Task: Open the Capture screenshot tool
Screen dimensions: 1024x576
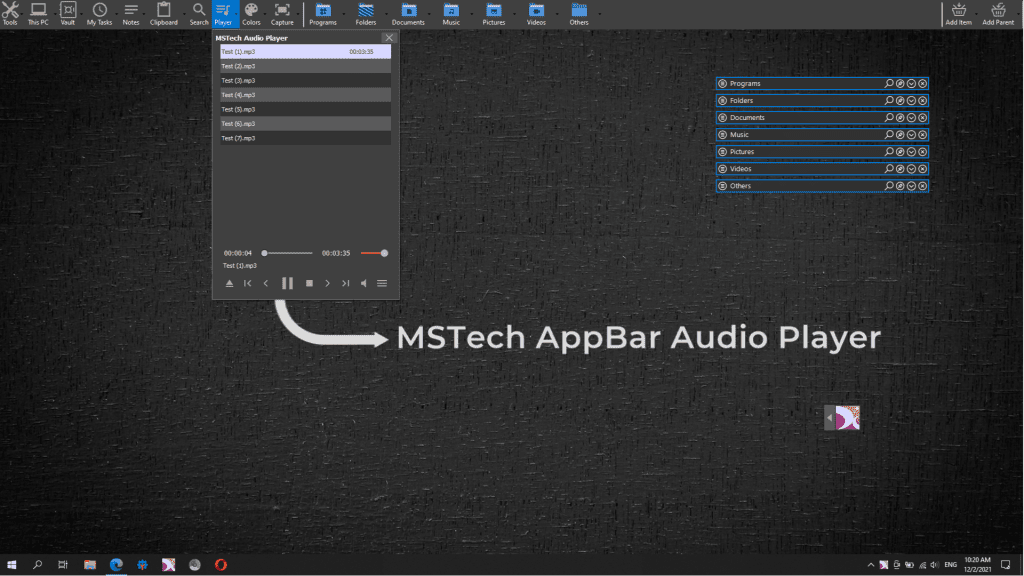Action: [x=282, y=13]
